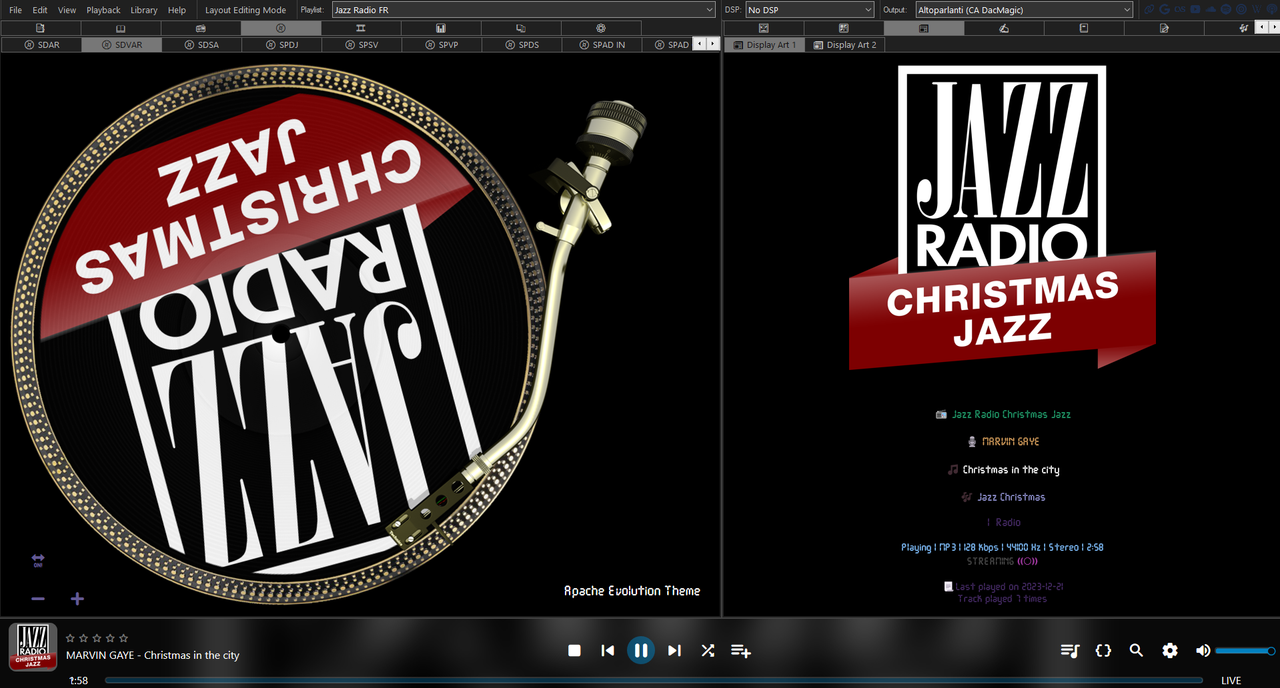Click the Jazz Radio Christmas Jazz station text

[1011, 414]
